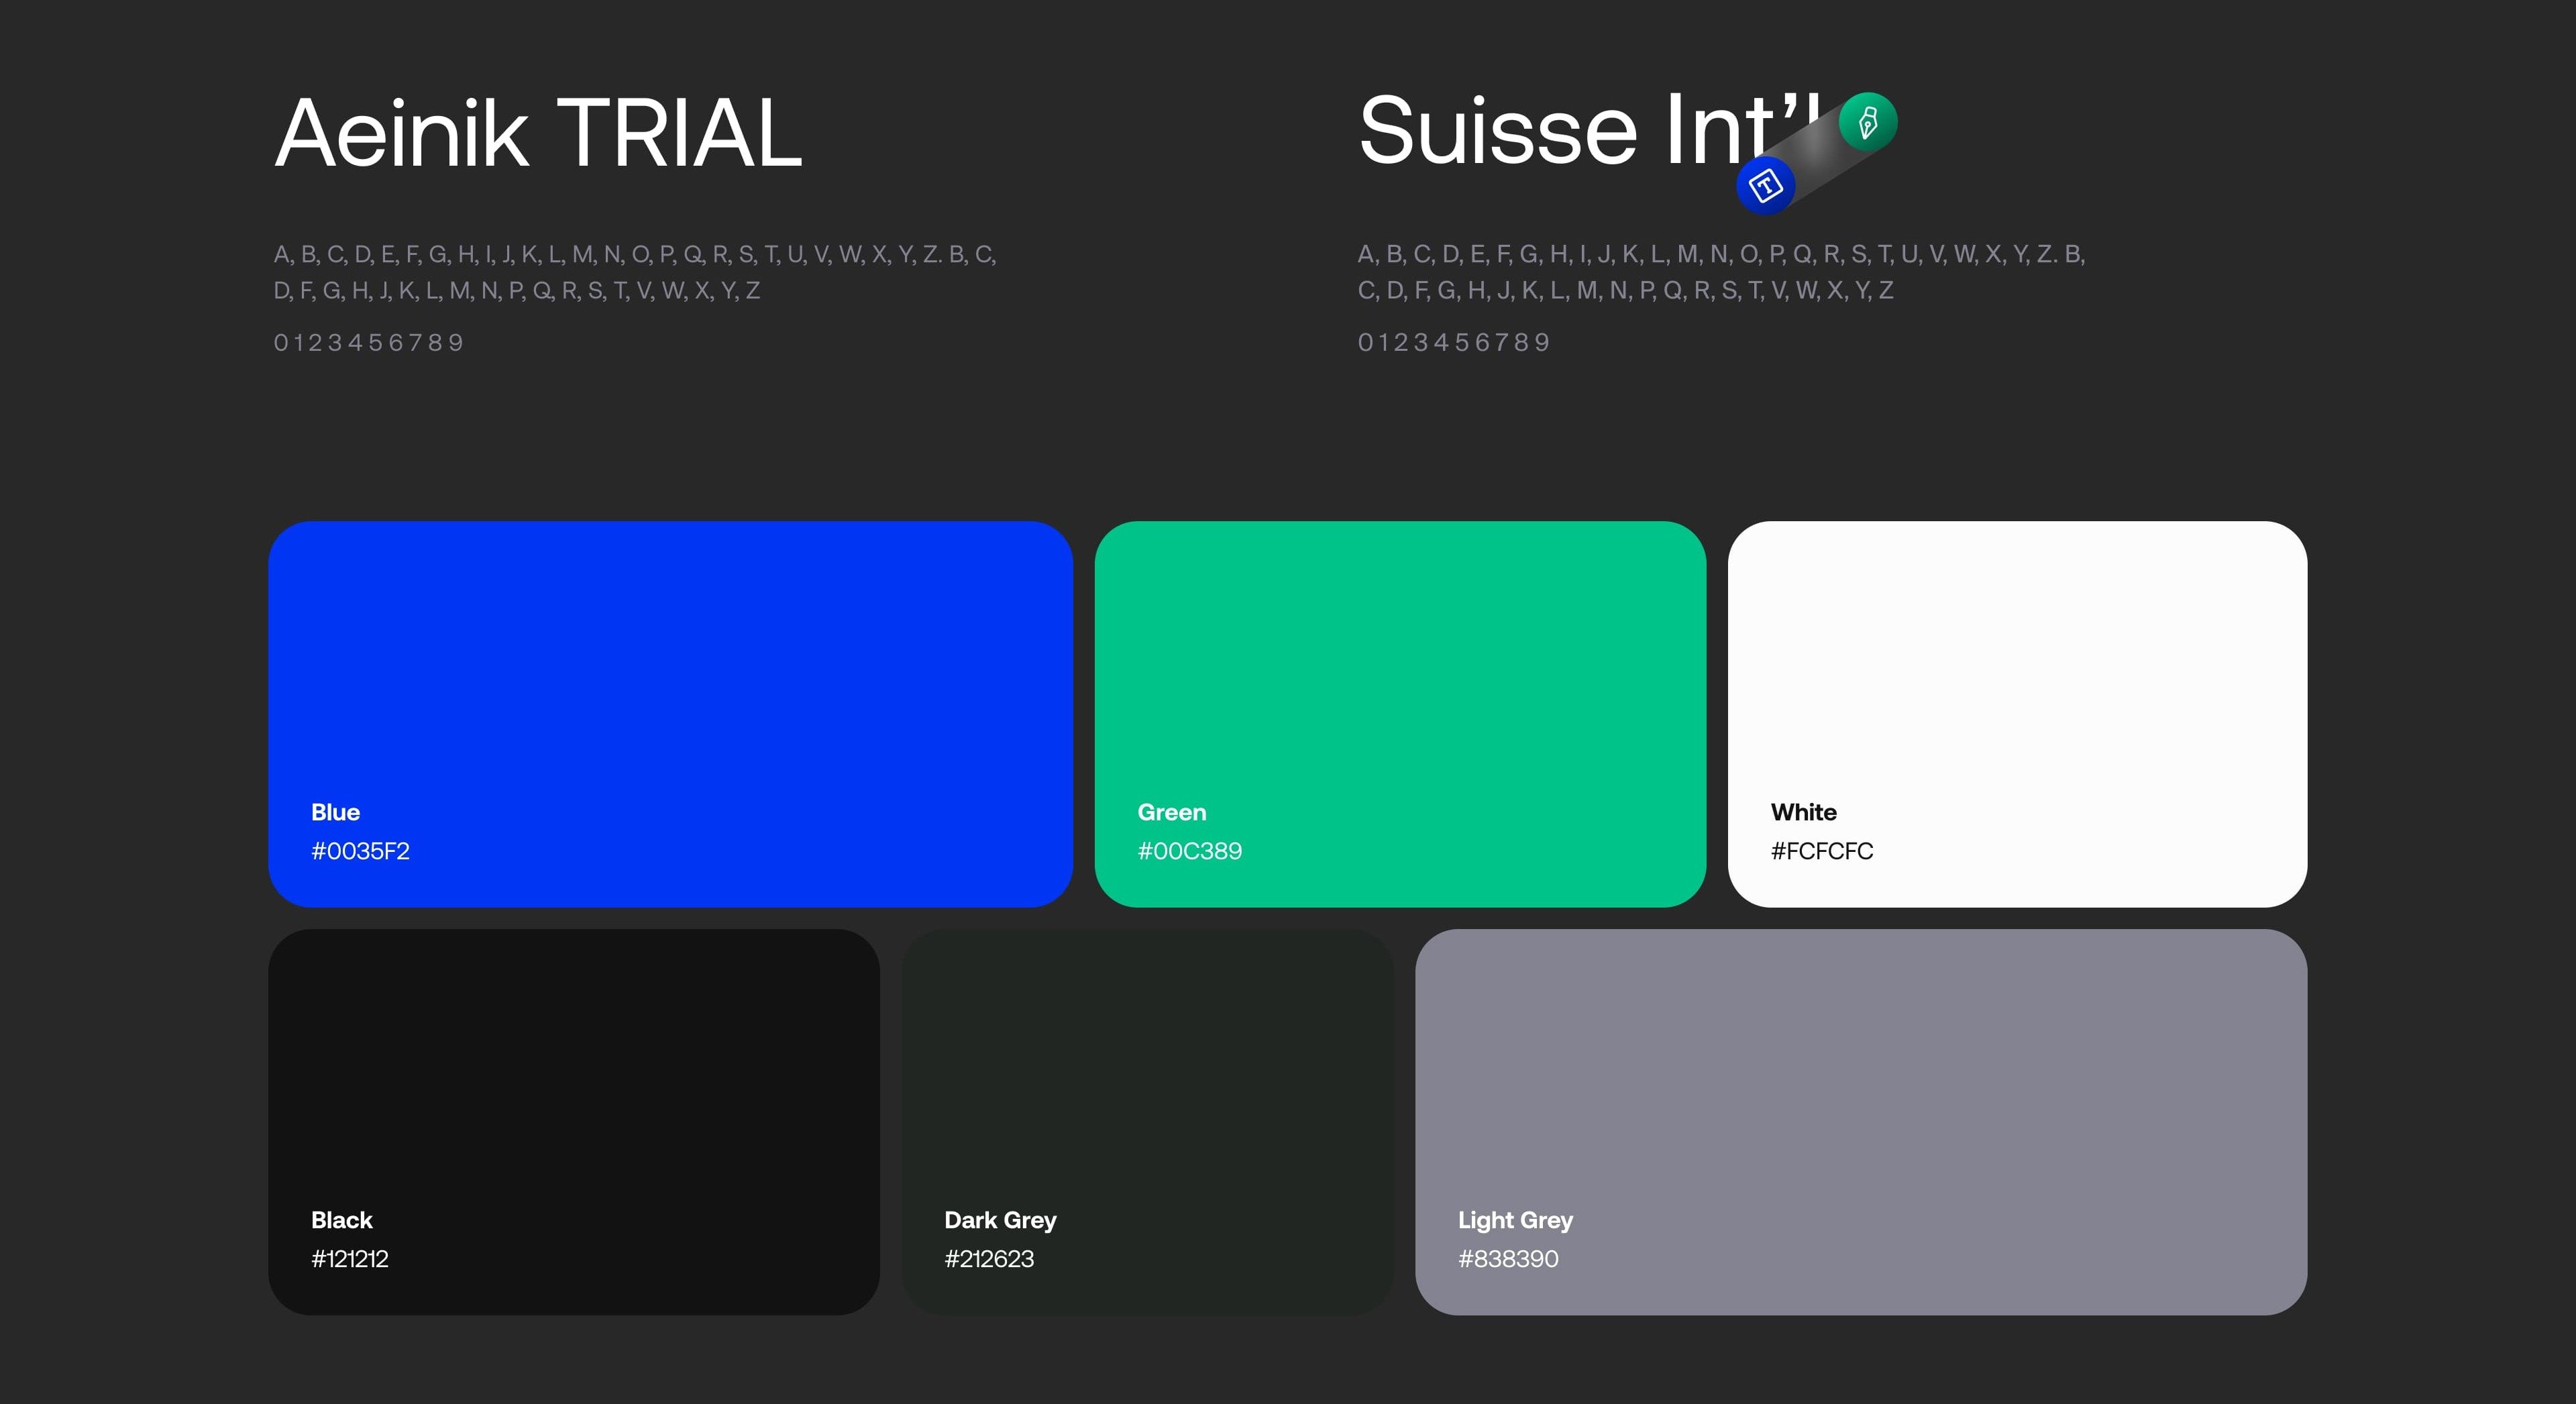The image size is (2576, 1404).
Task: Click the #00C389 hex code text
Action: point(1189,851)
